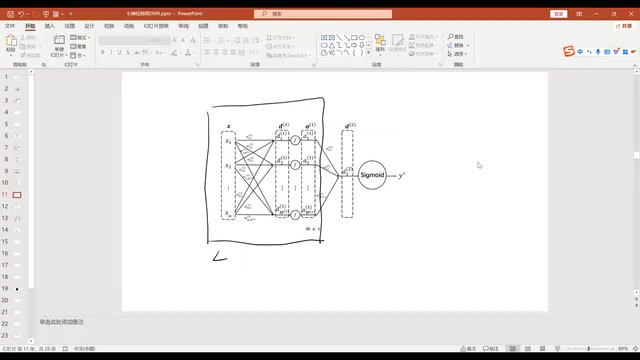Click in the title bar search box

pyautogui.click(x=323, y=14)
